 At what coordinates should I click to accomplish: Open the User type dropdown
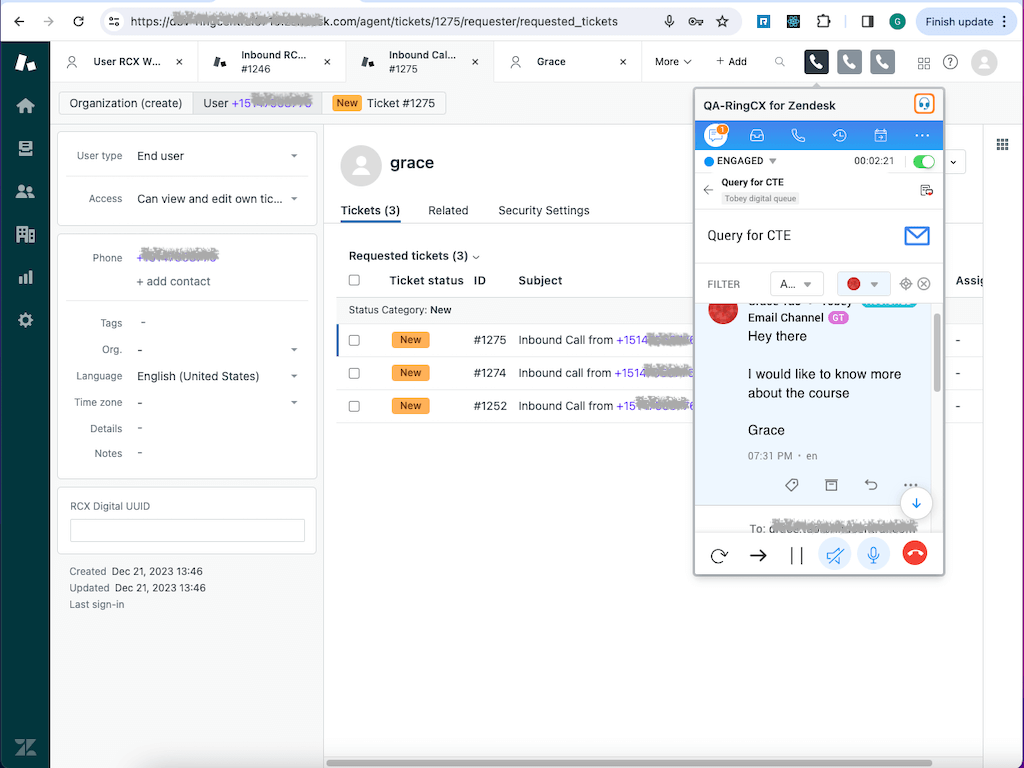[x=294, y=156]
